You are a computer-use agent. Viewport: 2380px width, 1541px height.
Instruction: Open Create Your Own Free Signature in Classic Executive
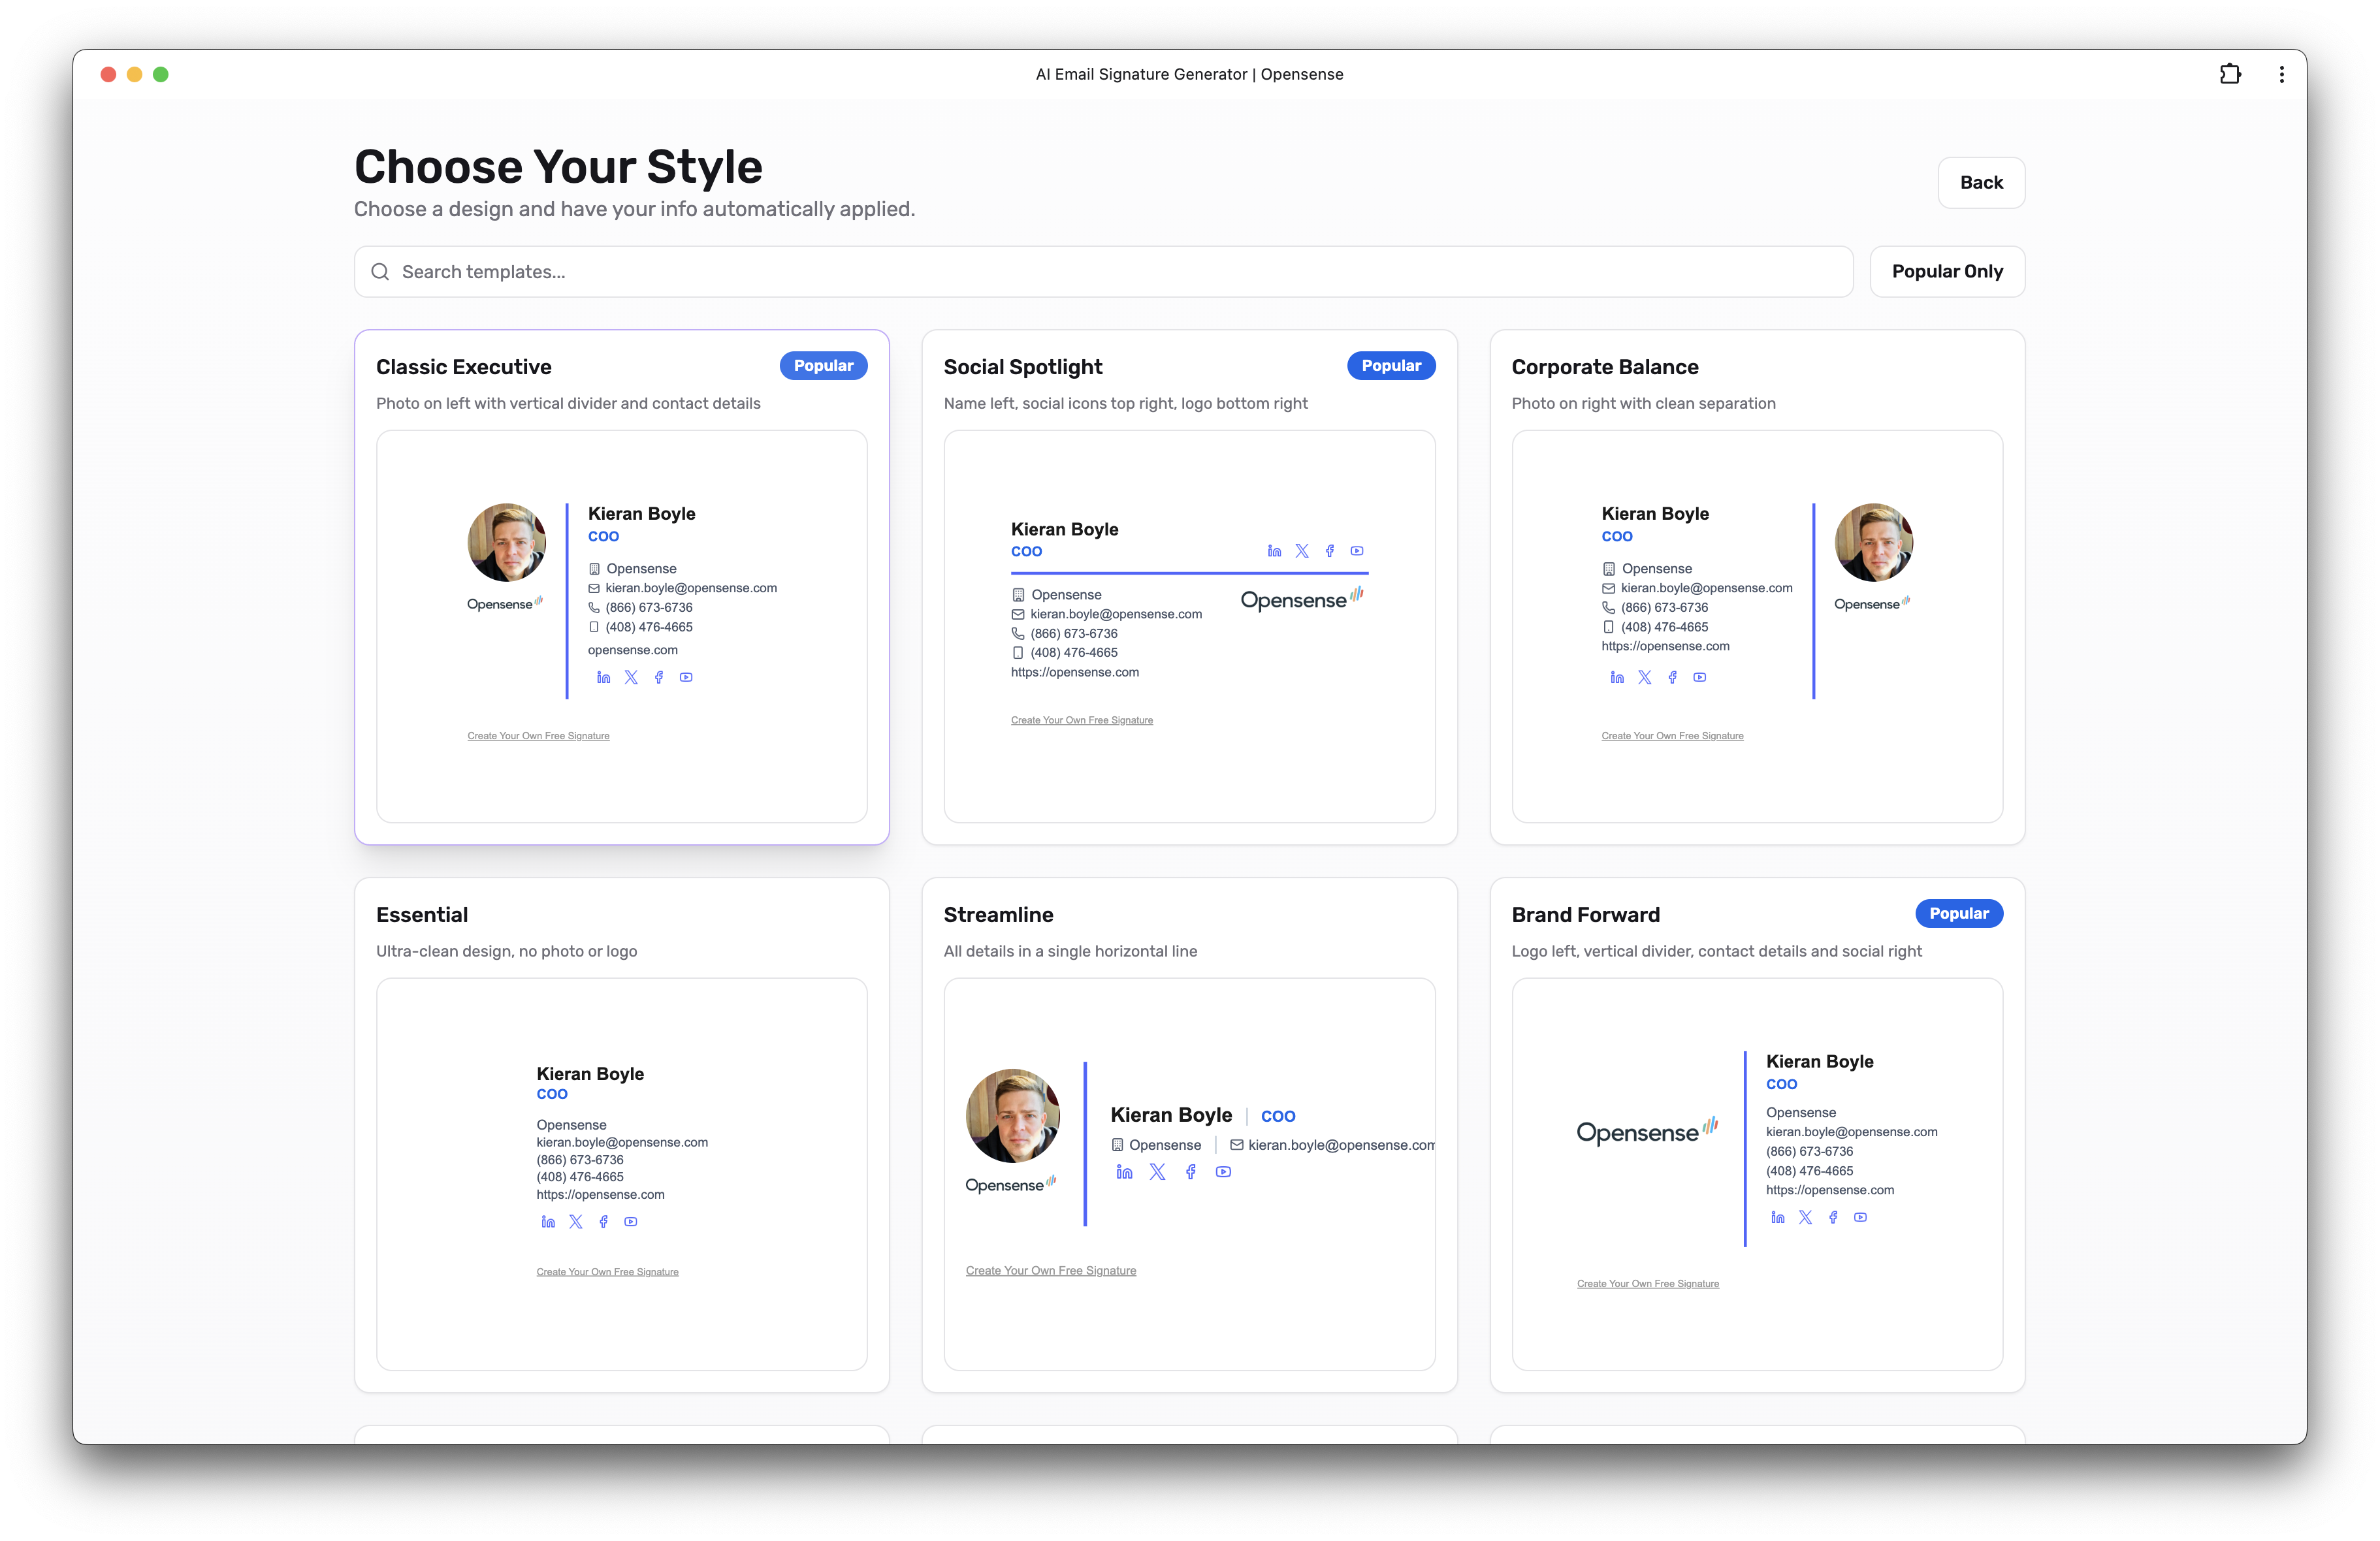(x=538, y=735)
